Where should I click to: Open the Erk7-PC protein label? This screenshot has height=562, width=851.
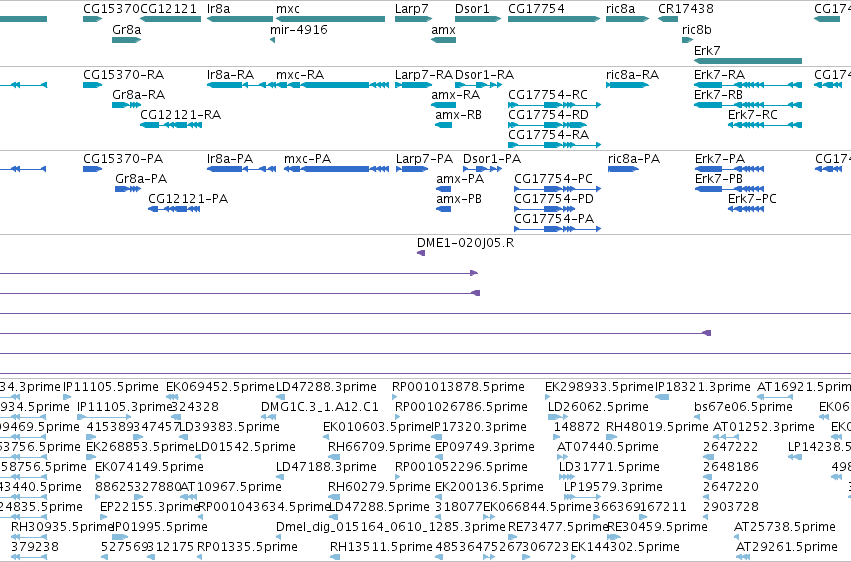coord(752,199)
